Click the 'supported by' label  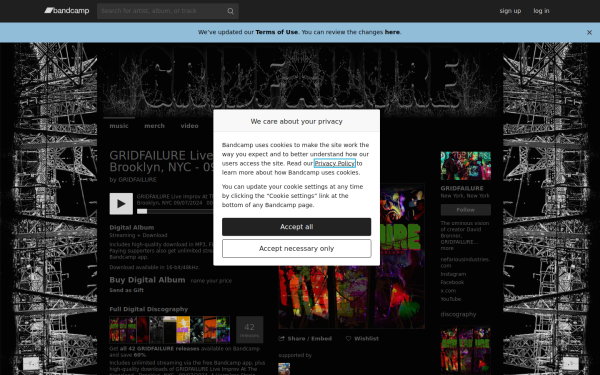tap(295, 355)
